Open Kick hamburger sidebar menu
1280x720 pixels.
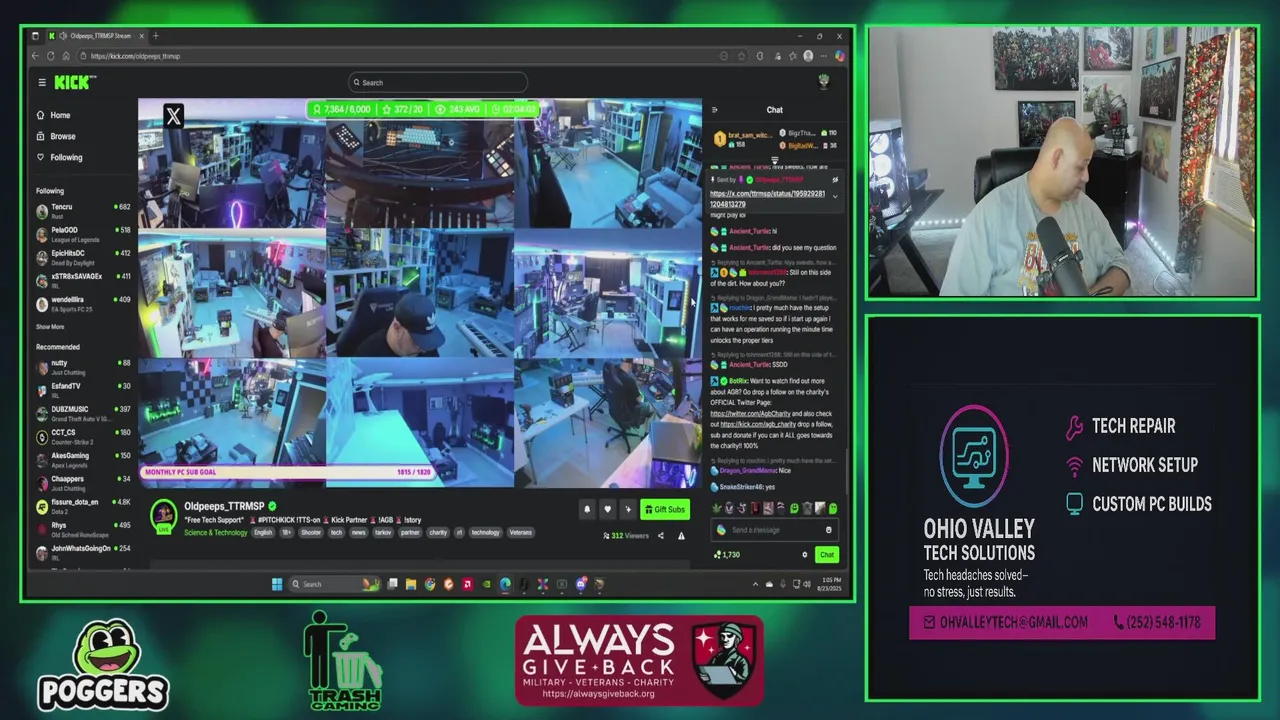[42, 83]
